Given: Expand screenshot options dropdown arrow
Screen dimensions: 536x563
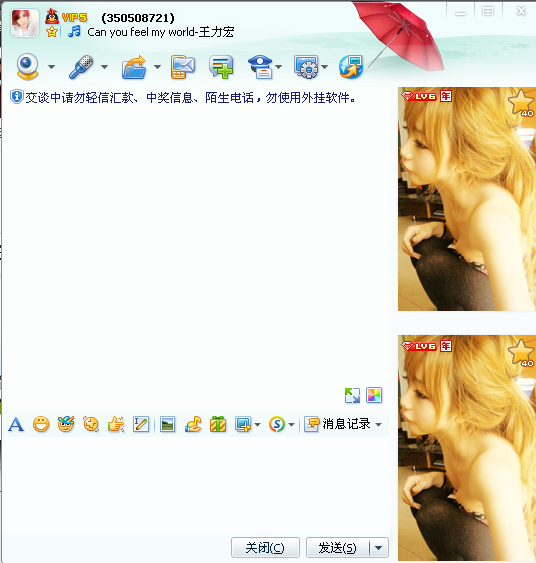Looking at the screenshot, I should [257, 425].
